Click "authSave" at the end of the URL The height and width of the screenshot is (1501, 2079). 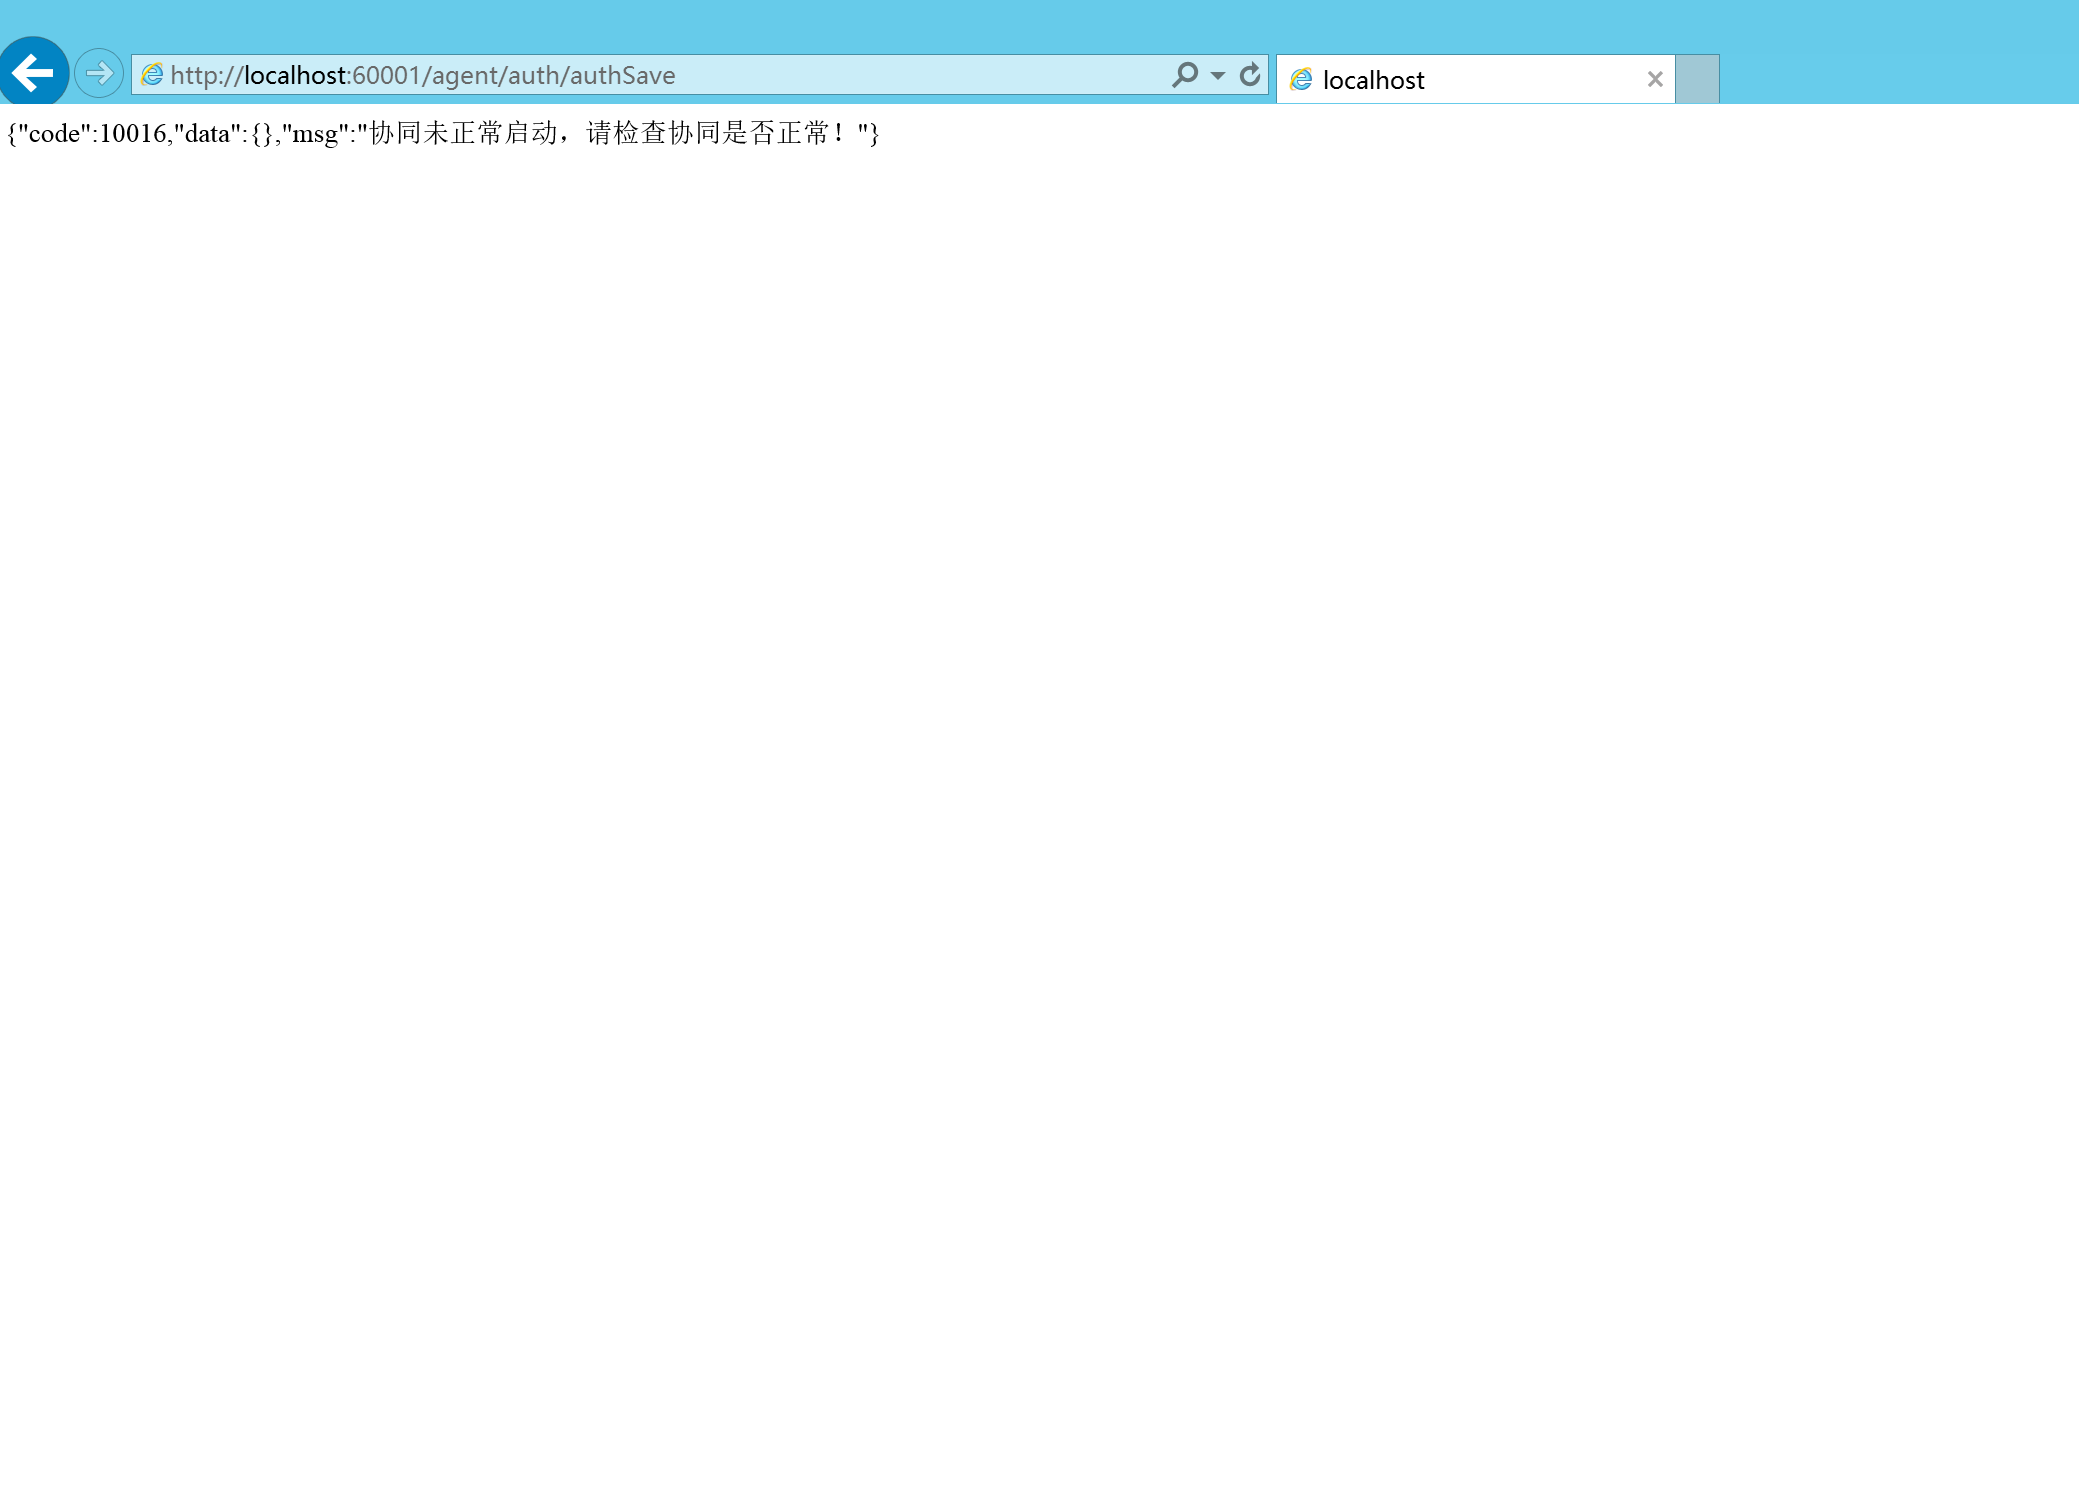click(622, 76)
